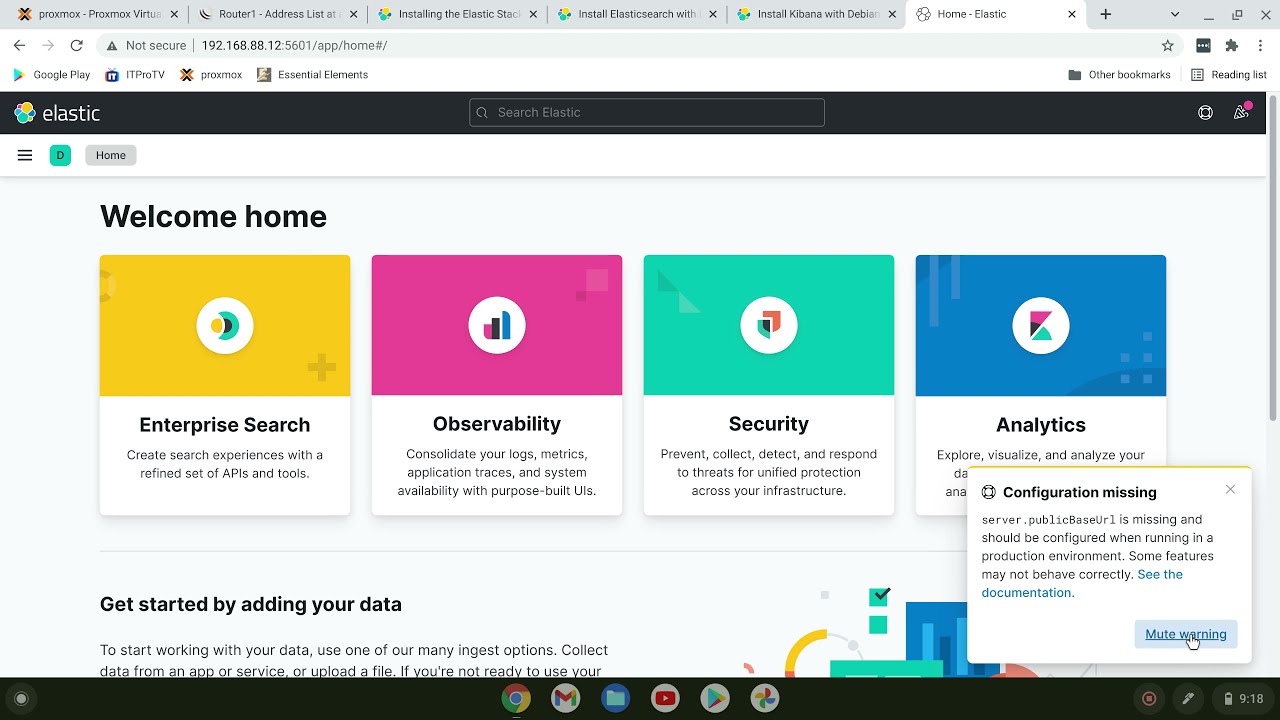This screenshot has height=720, width=1280.
Task: Open the Security card title
Action: click(x=769, y=424)
